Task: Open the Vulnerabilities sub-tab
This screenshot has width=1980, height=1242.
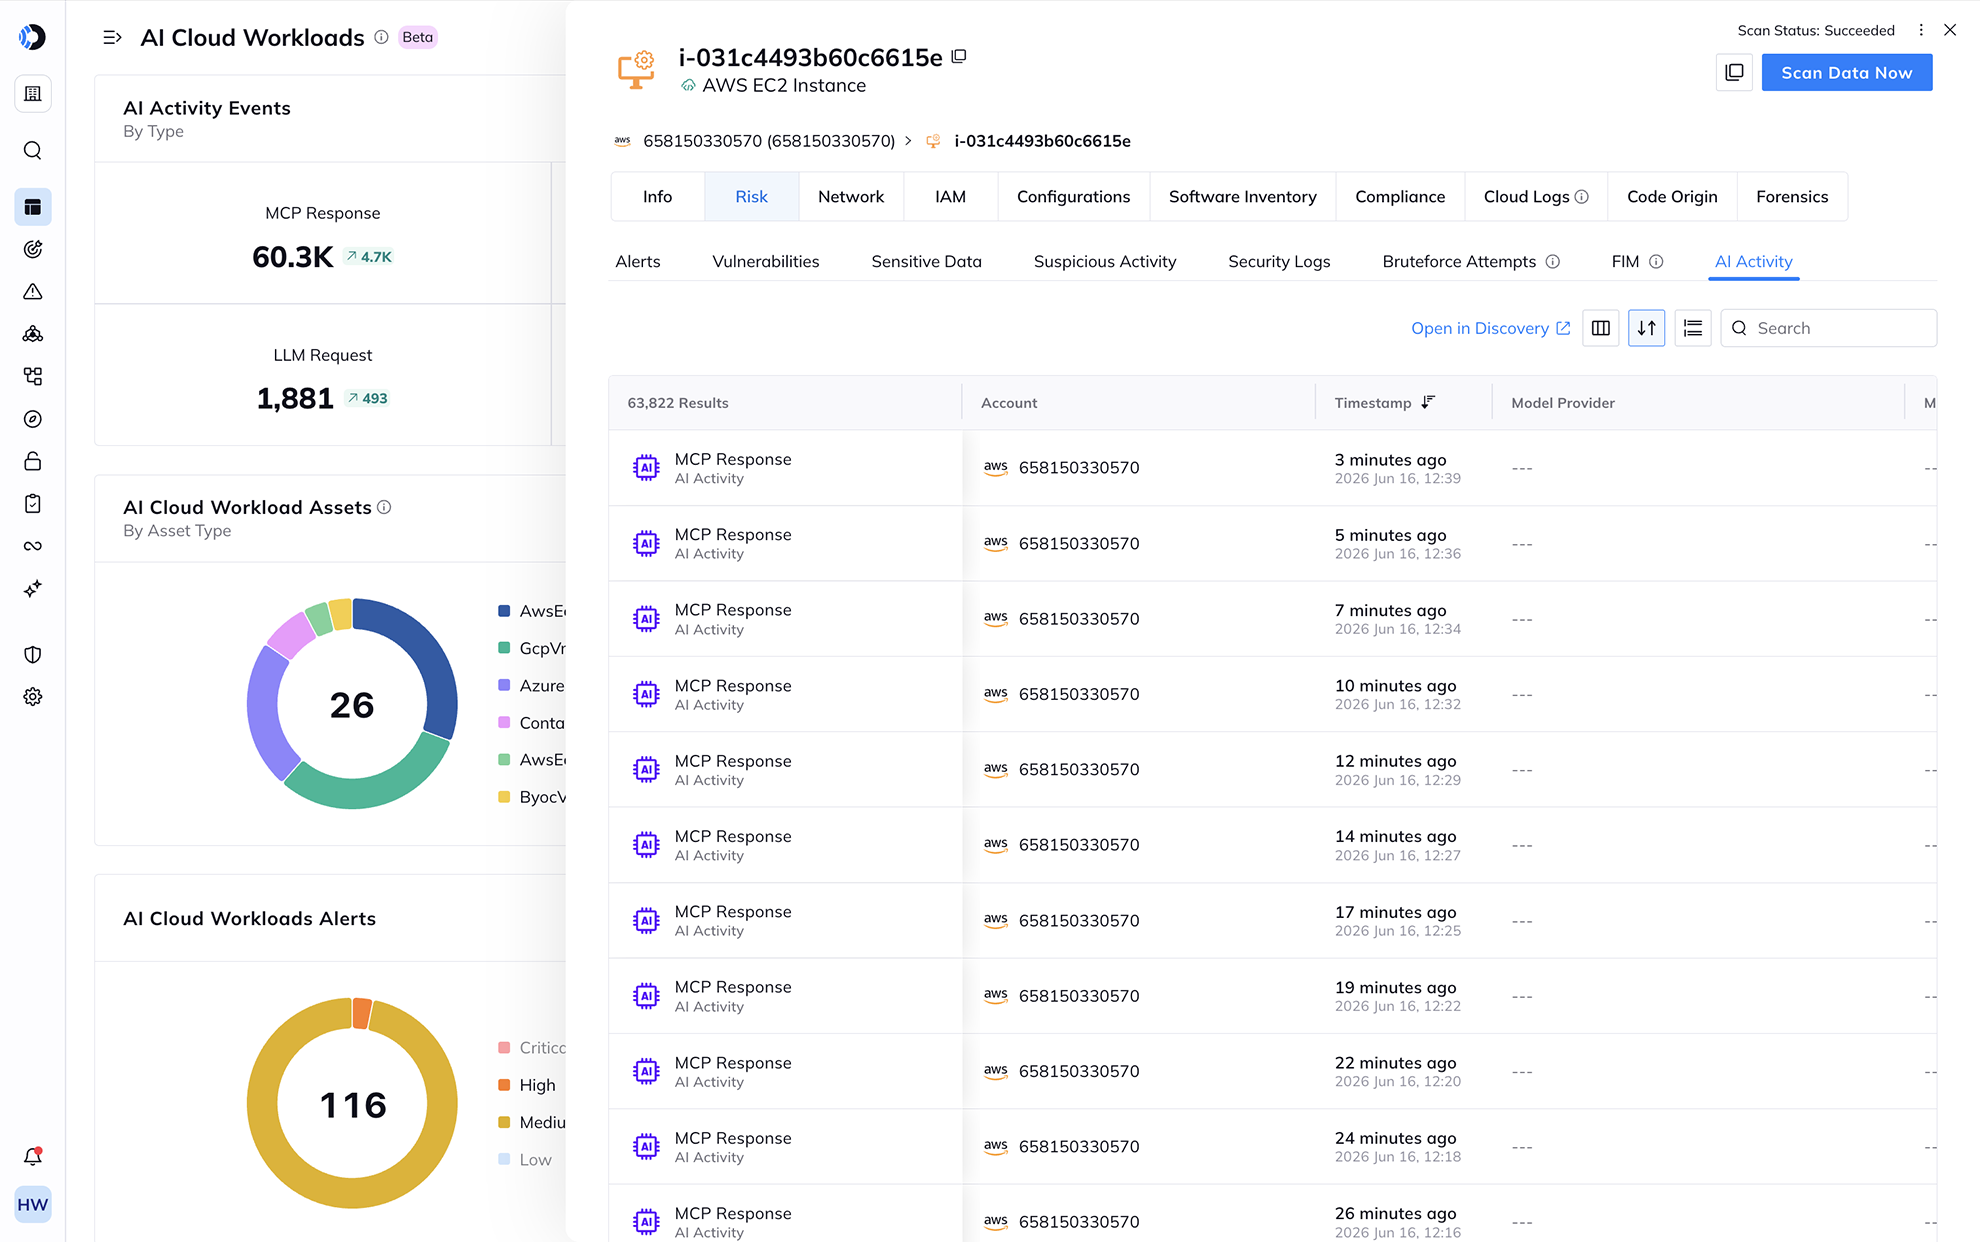Action: tap(766, 262)
